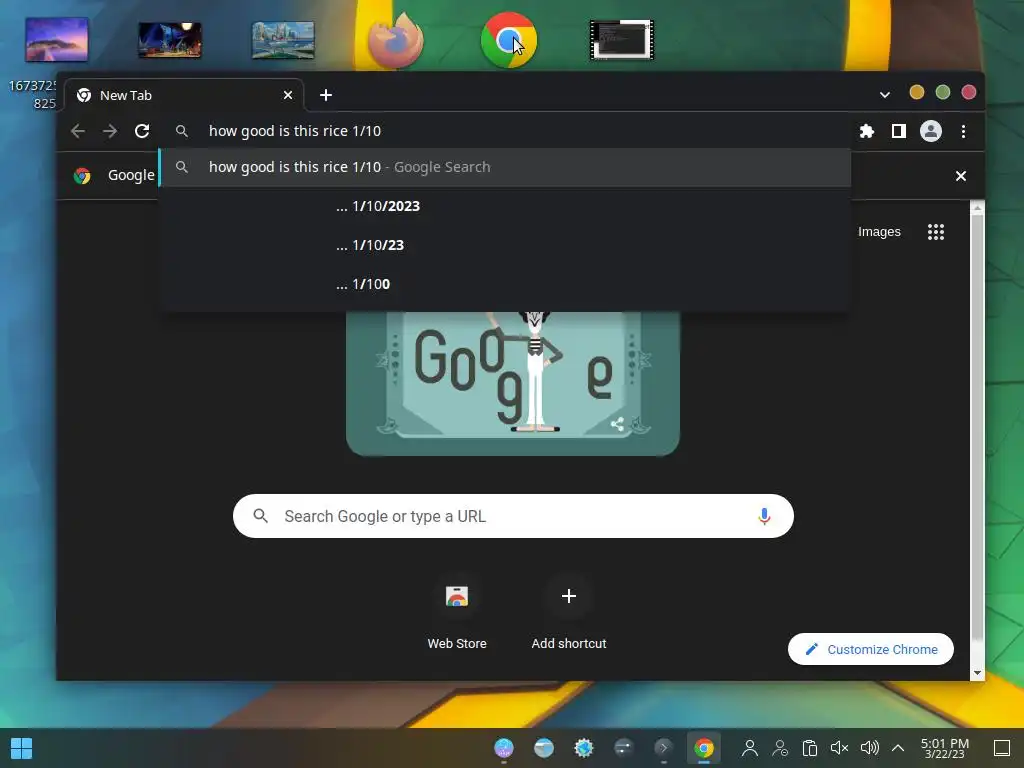Click the clock showing 5:01 PM
The image size is (1024, 768).
click(944, 748)
